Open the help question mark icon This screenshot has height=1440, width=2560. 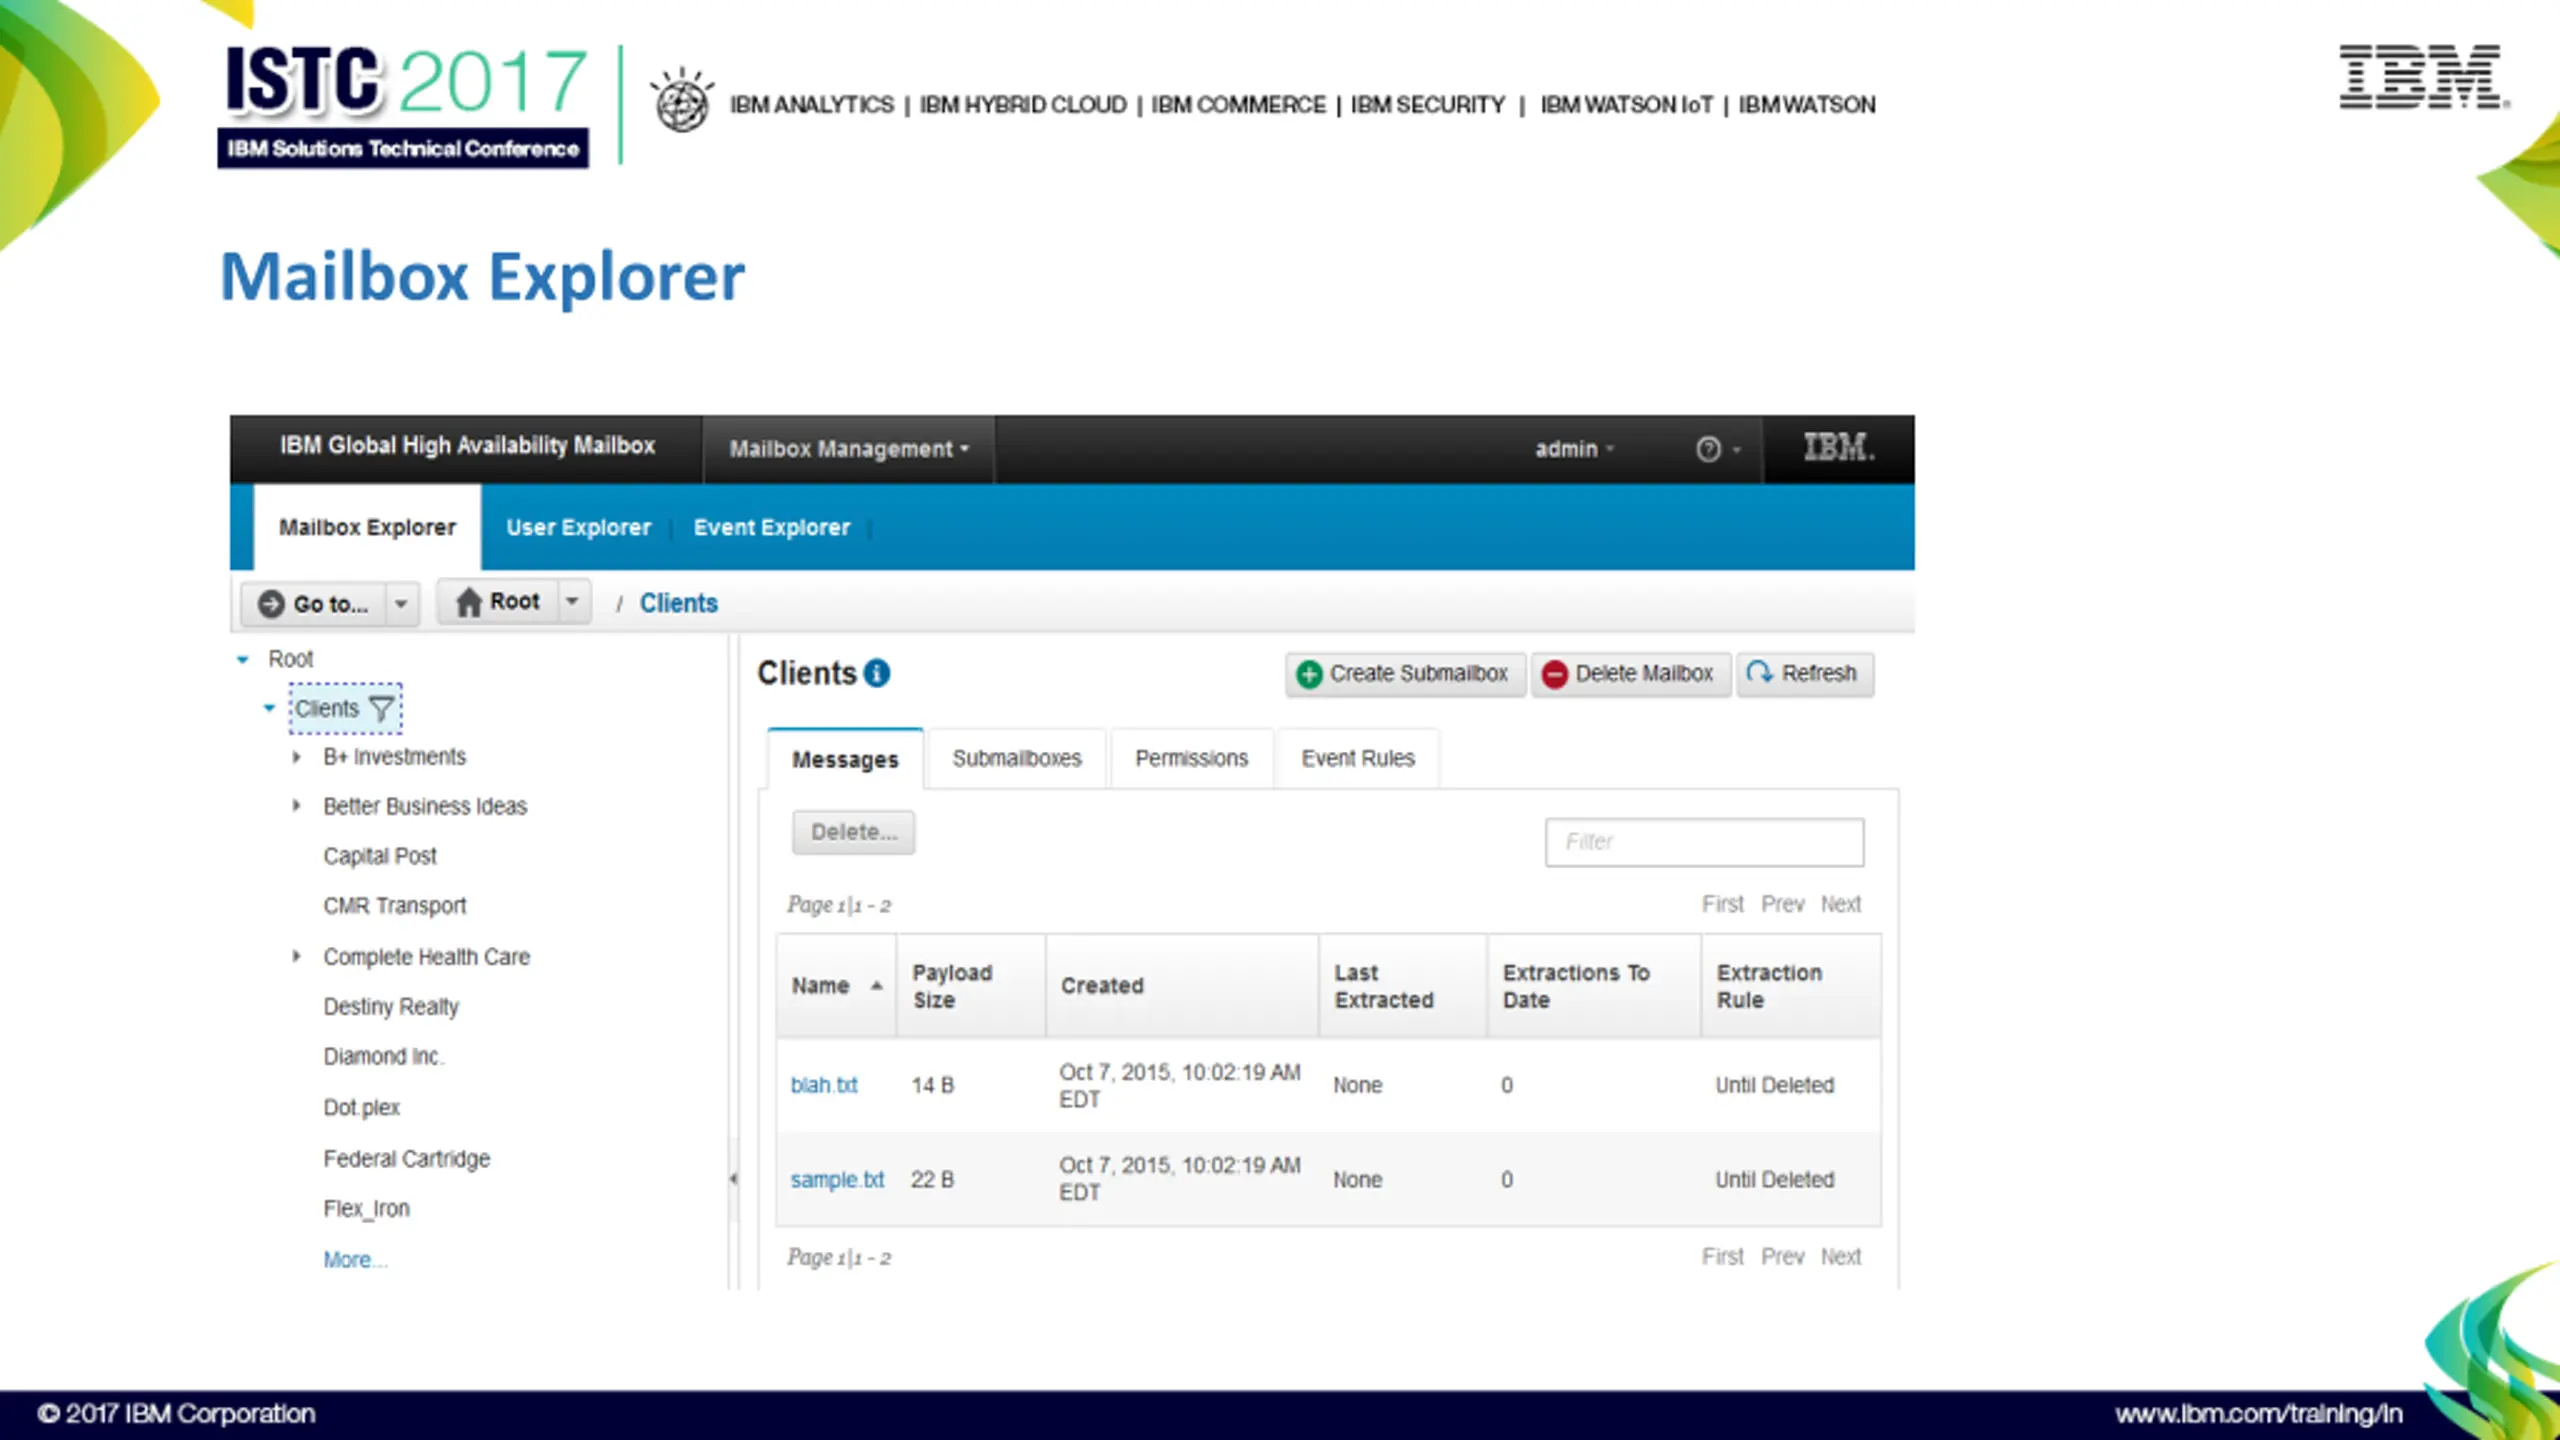(x=1708, y=449)
